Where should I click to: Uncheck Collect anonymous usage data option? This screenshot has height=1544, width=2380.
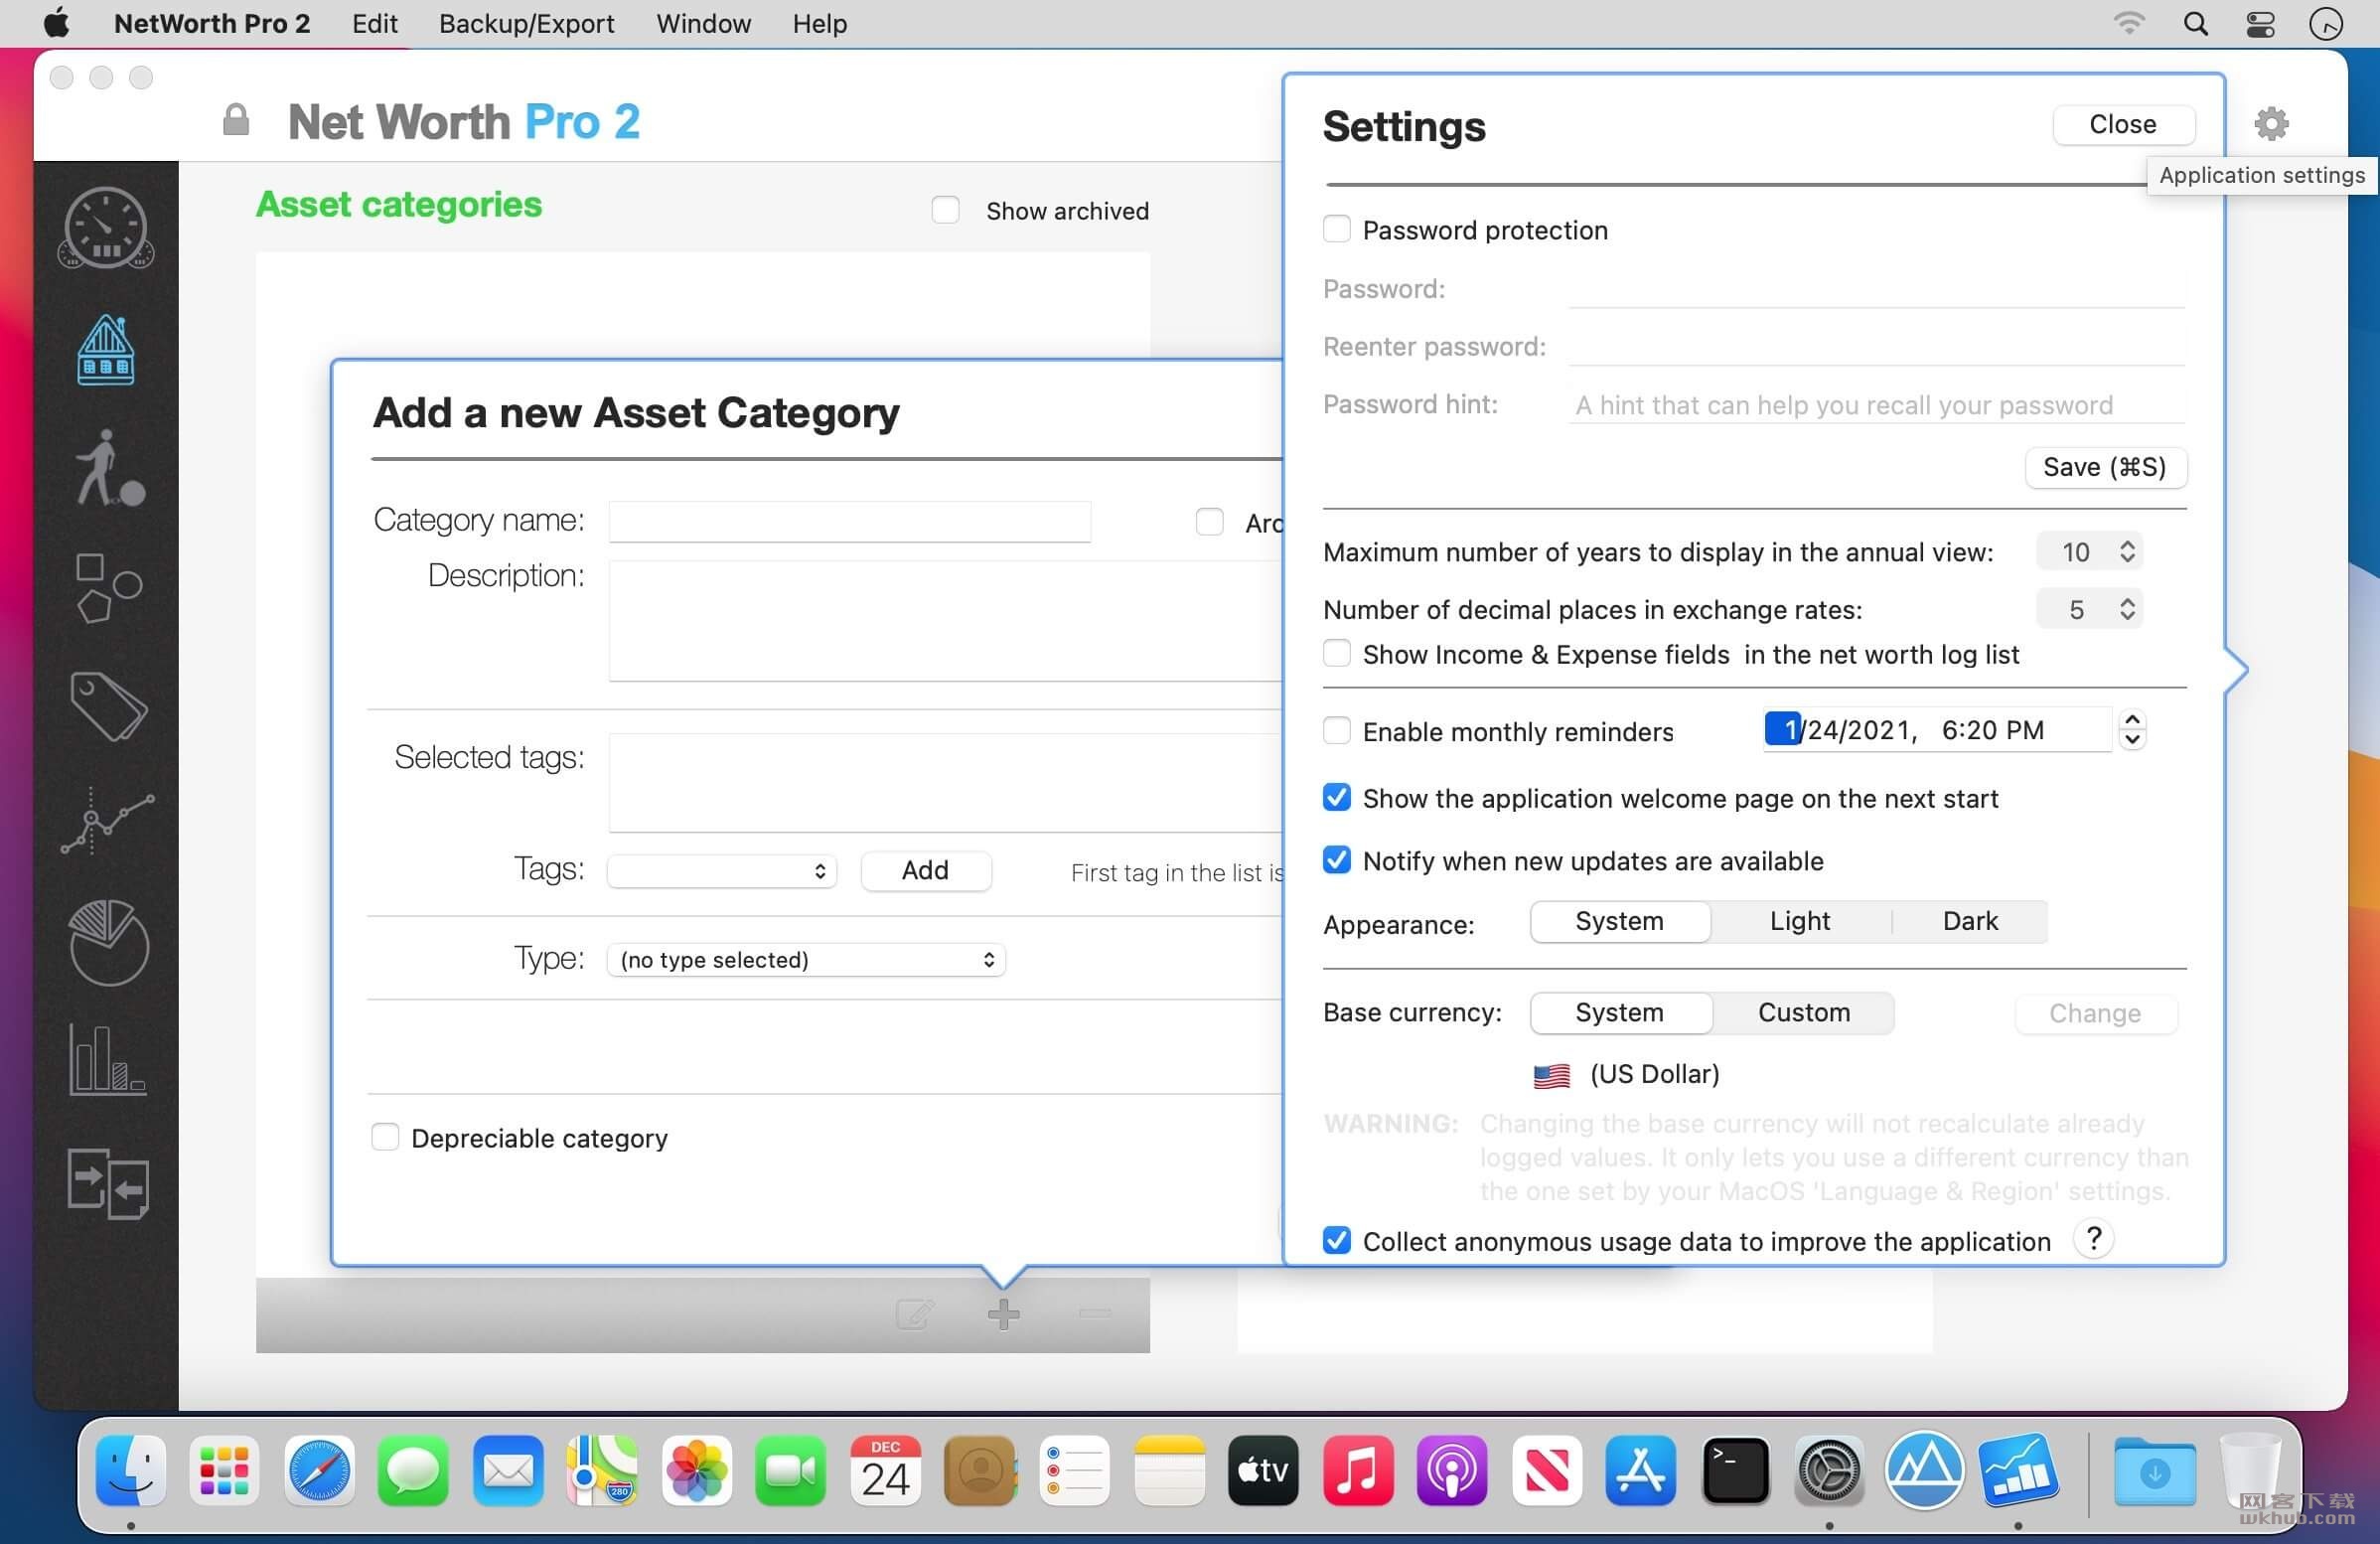tap(1336, 1240)
